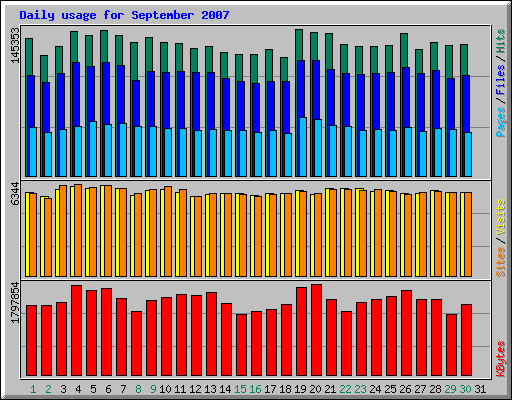Click the red KBytes bar for day 29
The height and width of the screenshot is (400, 512).
pos(451,345)
